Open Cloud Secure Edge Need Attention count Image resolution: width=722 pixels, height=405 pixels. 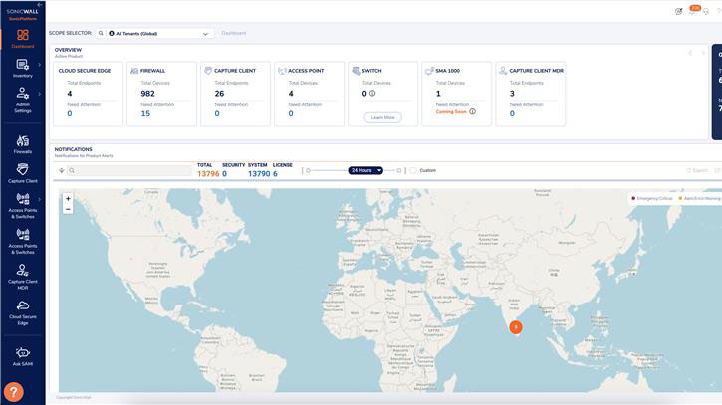click(70, 113)
